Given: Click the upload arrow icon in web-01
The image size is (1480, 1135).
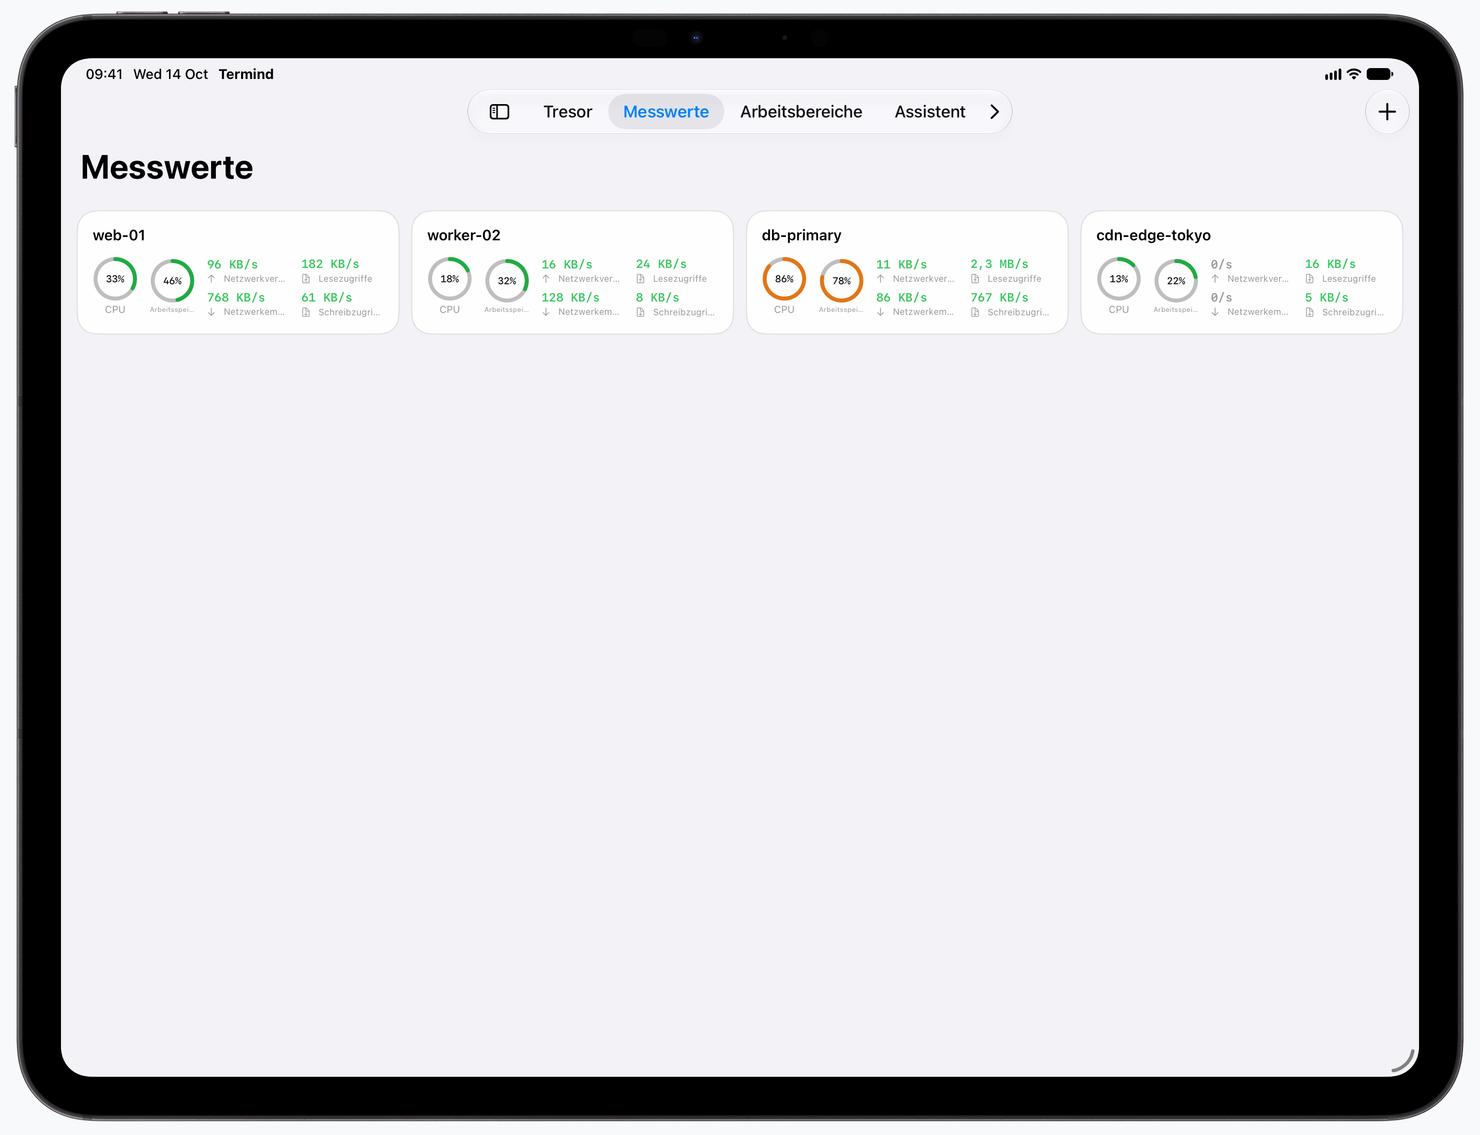Looking at the screenshot, I should click(211, 279).
